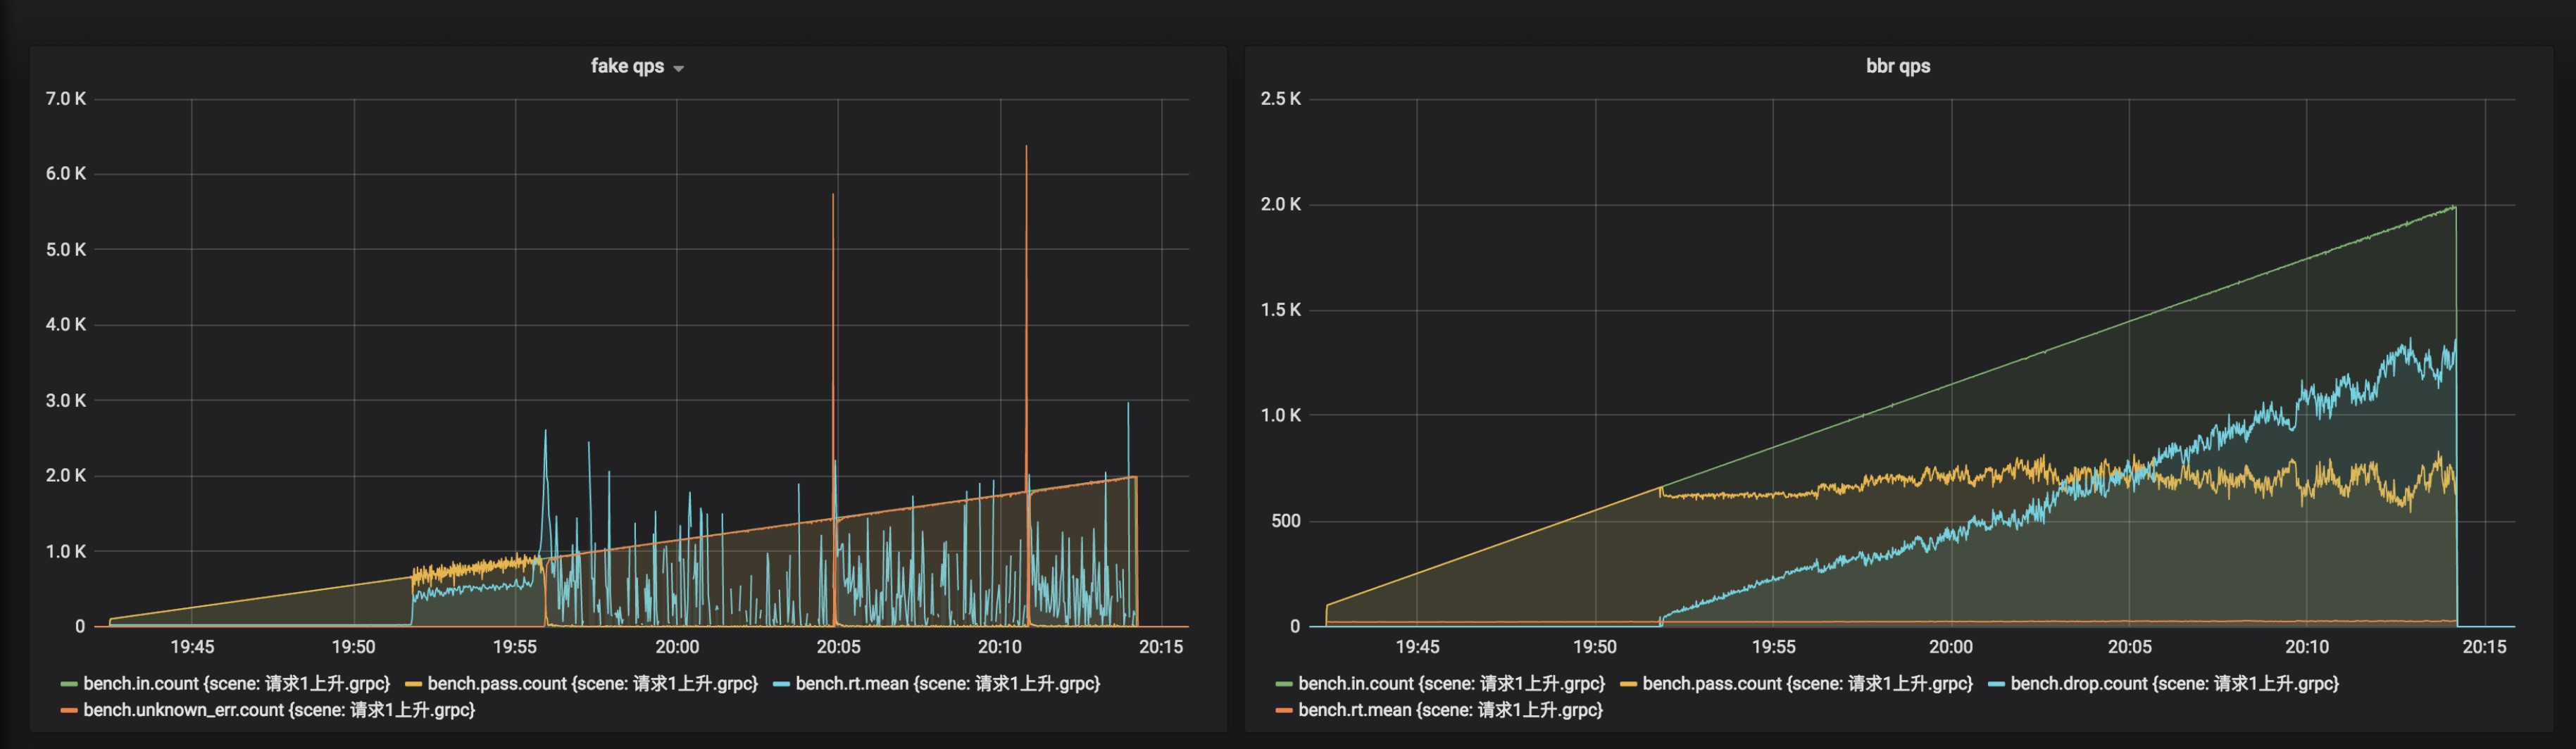Click yellow color swatch of fake qps bench.pass.count
The height and width of the screenshot is (749, 2576).
coord(413,684)
